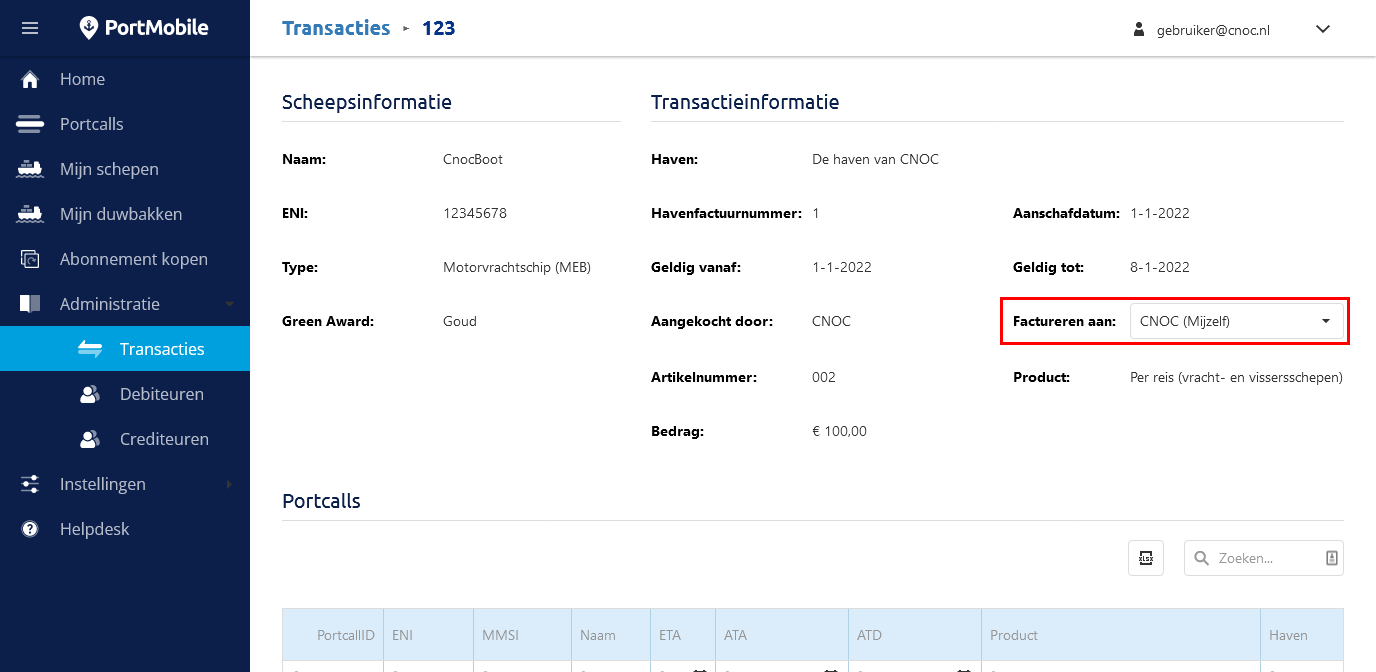Screen dimensions: 1376x672
Task: Export portcalls to XLSX
Action: [1146, 558]
